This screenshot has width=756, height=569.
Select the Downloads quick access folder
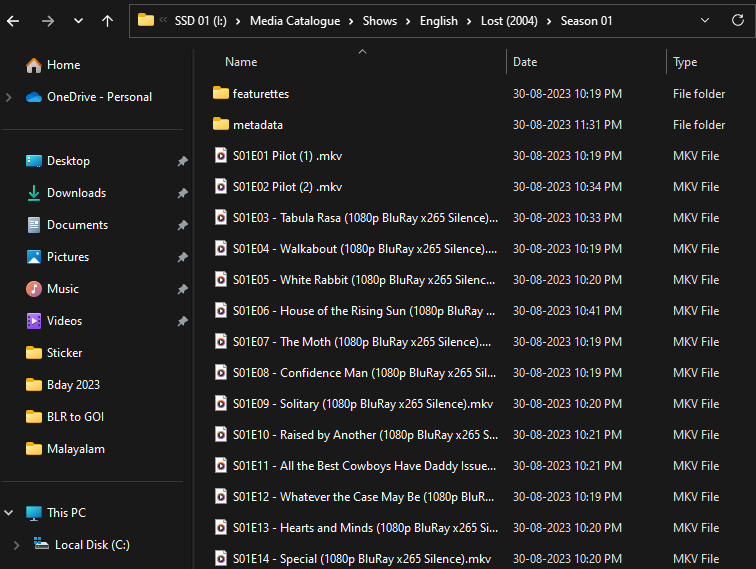coord(76,193)
